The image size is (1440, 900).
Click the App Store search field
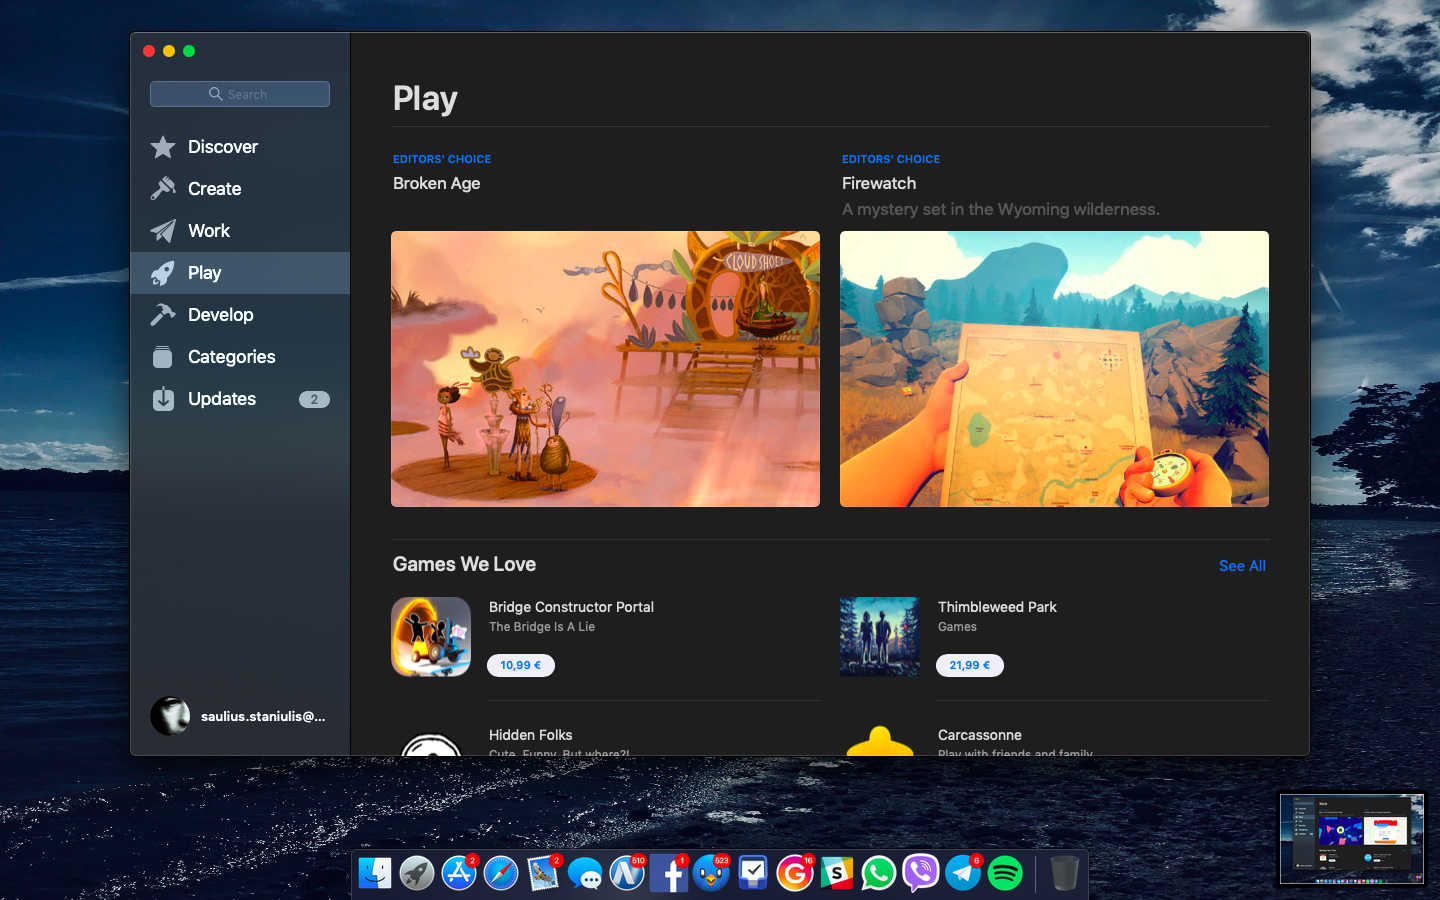pyautogui.click(x=240, y=94)
